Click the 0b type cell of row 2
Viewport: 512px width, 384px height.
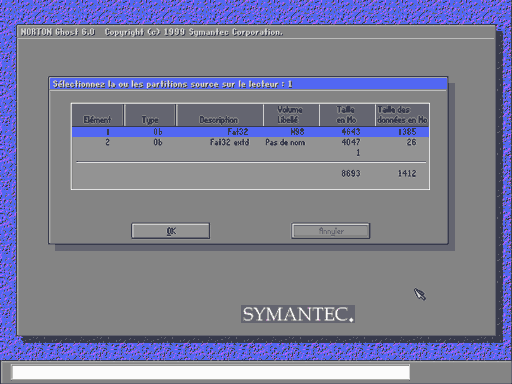[x=158, y=142]
